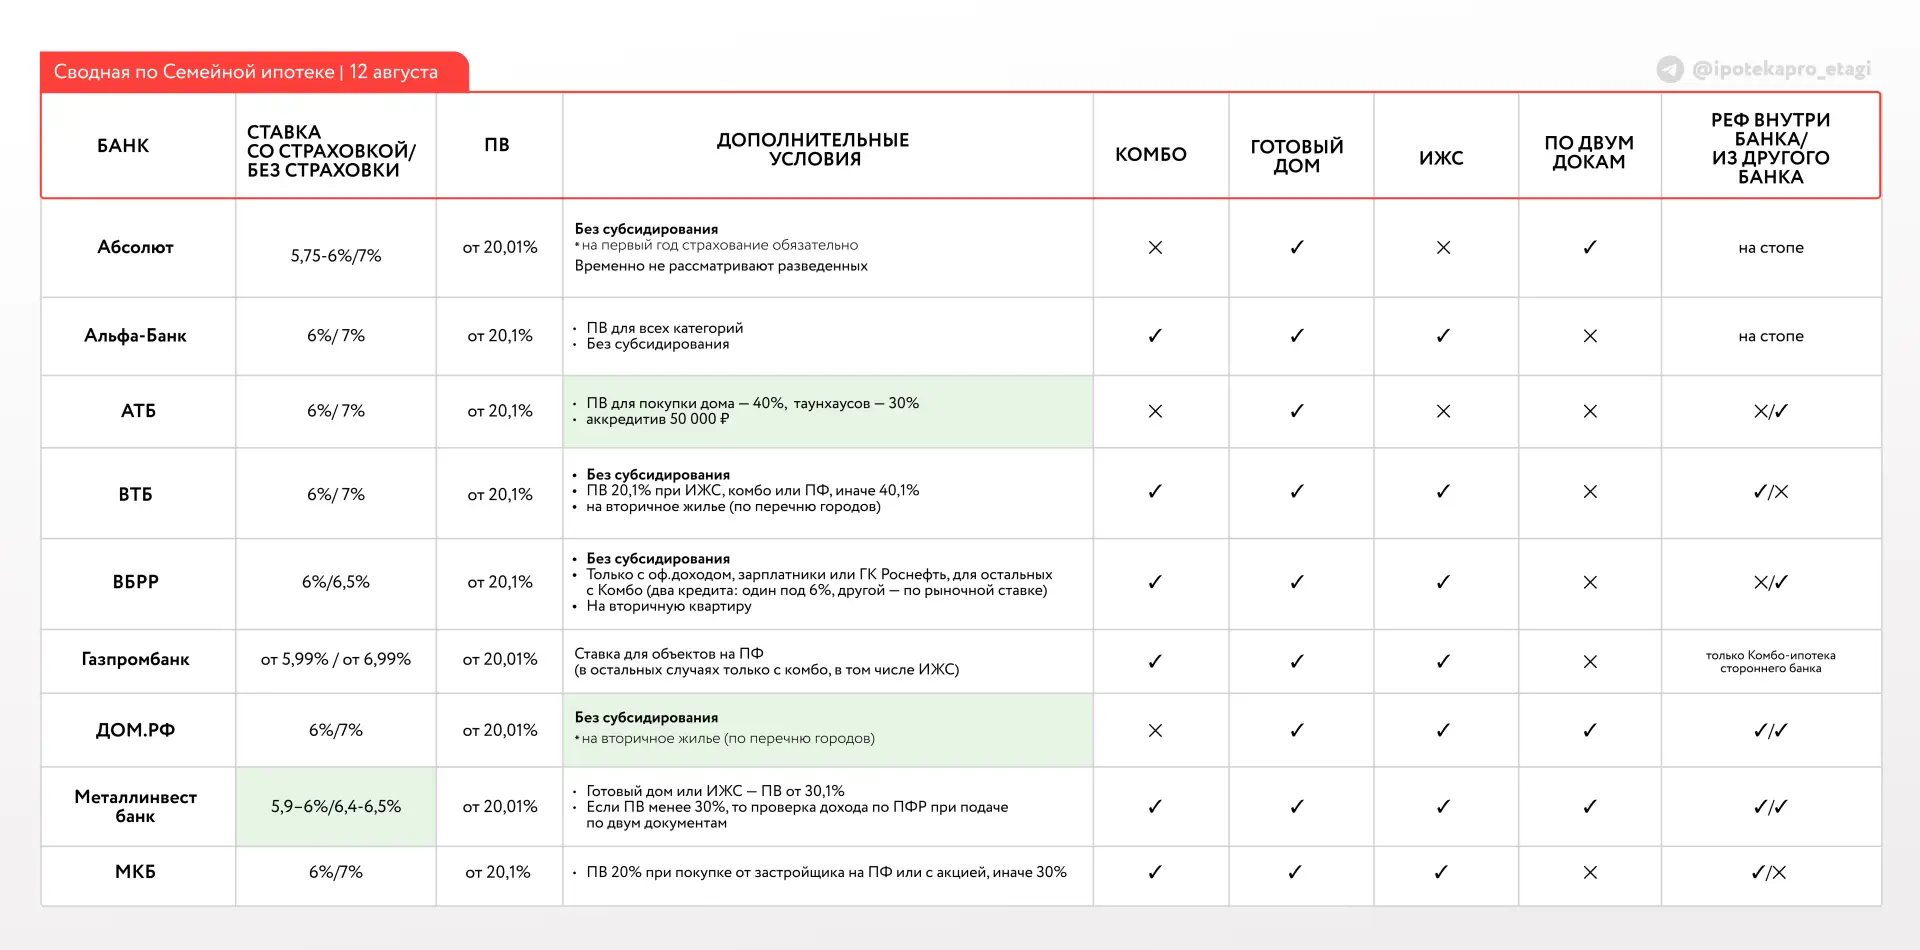
Task: Click the green-highlighted Металлинвест rate cell
Action: coord(336,806)
